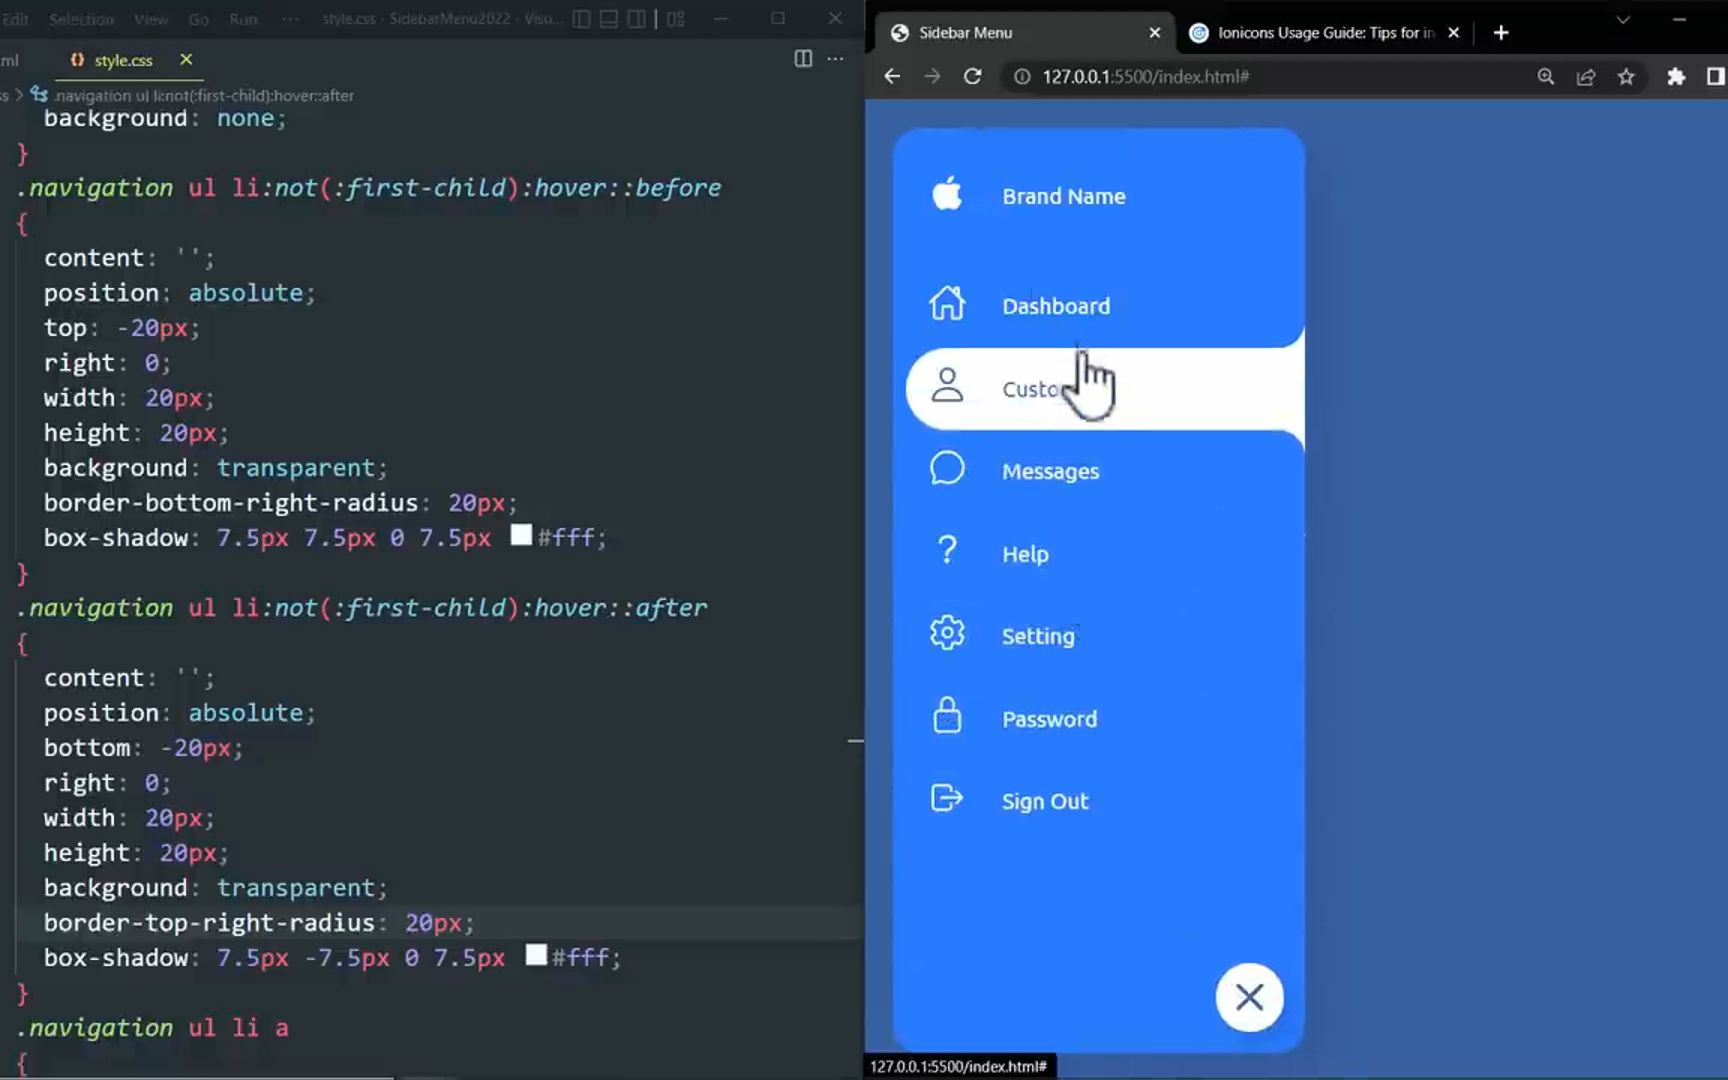Click the border-bottom-right-radius code line
Screen dimensions: 1728x1080
click(281, 503)
